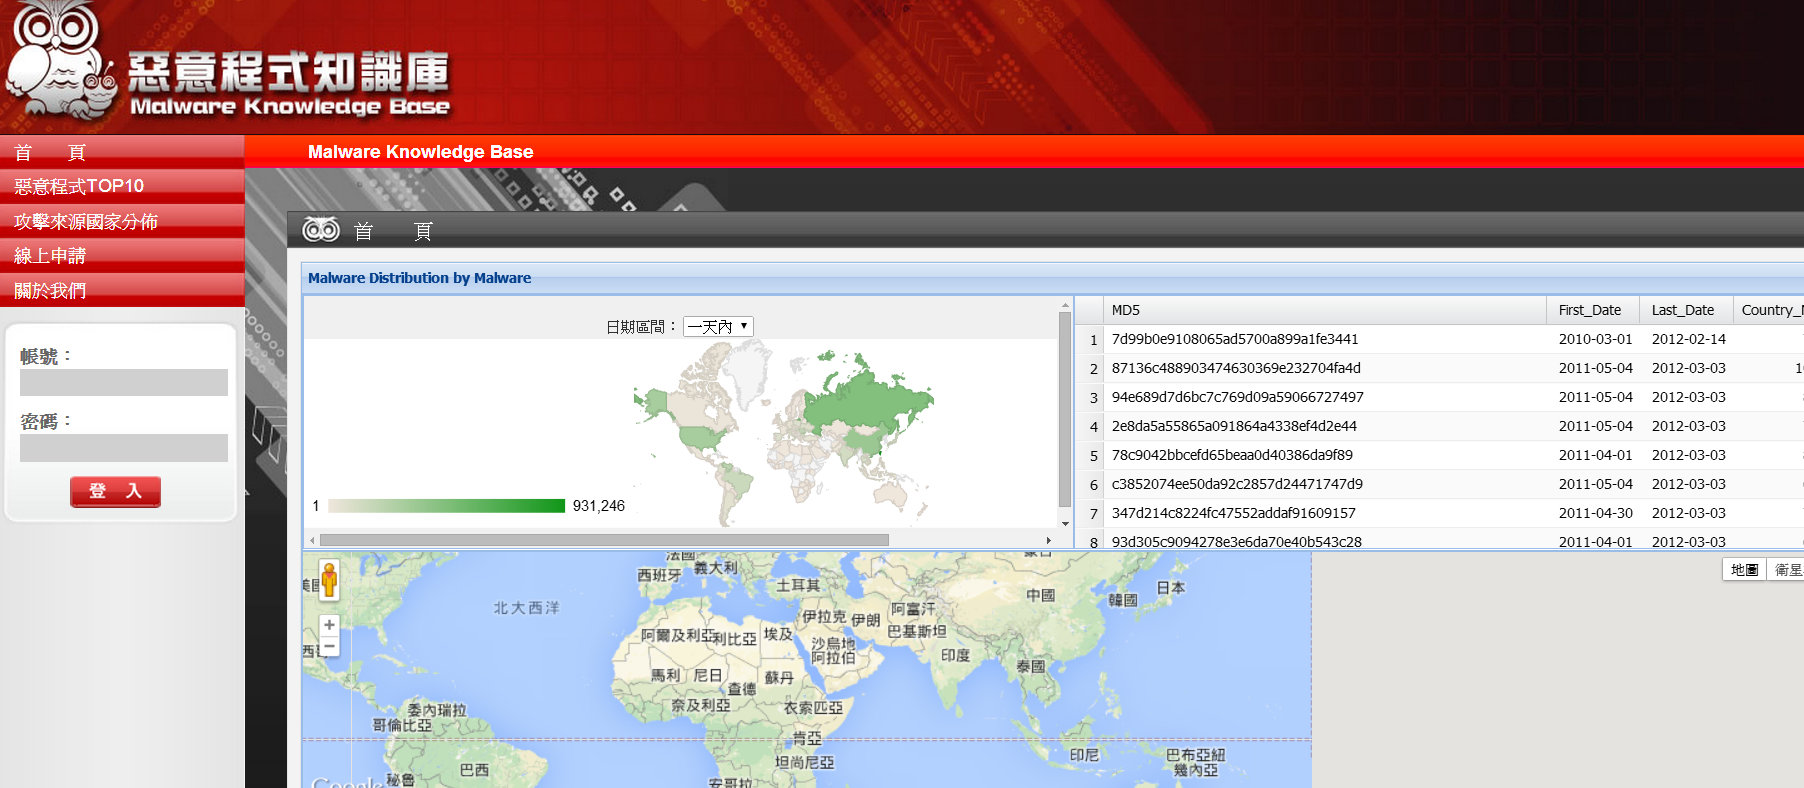This screenshot has height=788, width=1804.
Task: Sort table by the MD5 column header
Action: [1125, 310]
